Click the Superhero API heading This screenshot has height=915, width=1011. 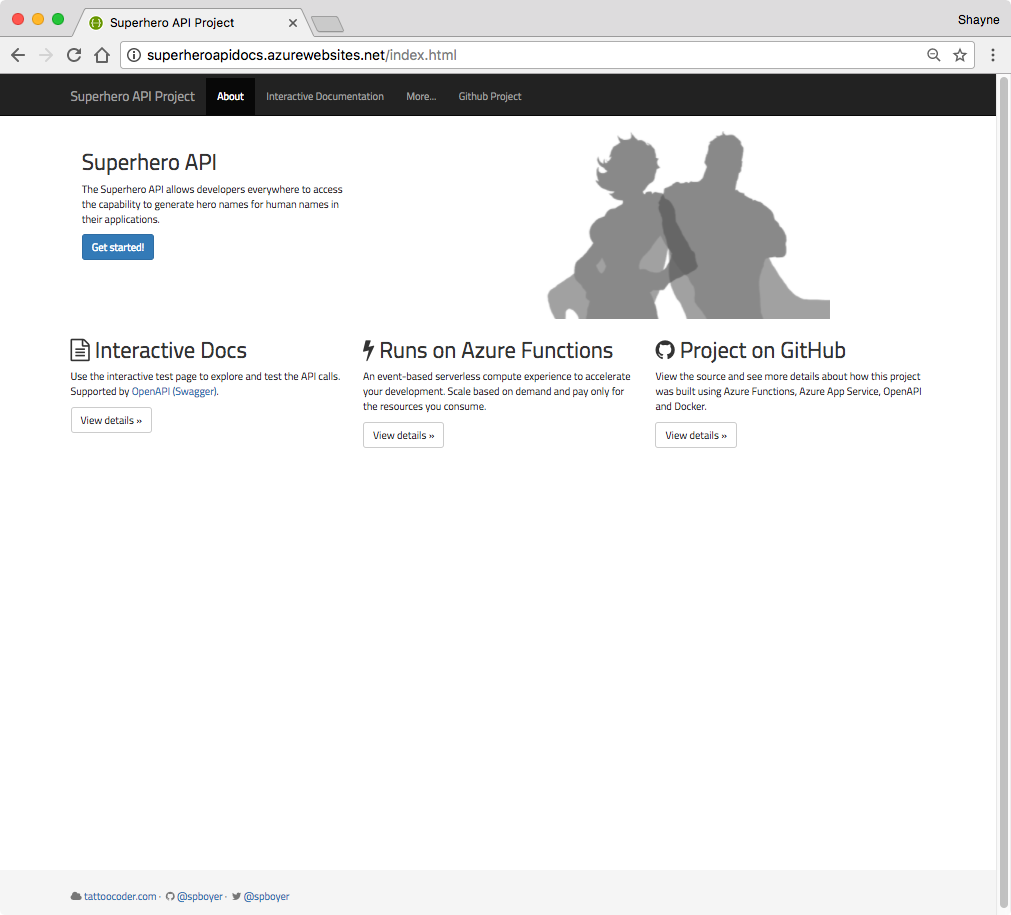click(x=149, y=162)
